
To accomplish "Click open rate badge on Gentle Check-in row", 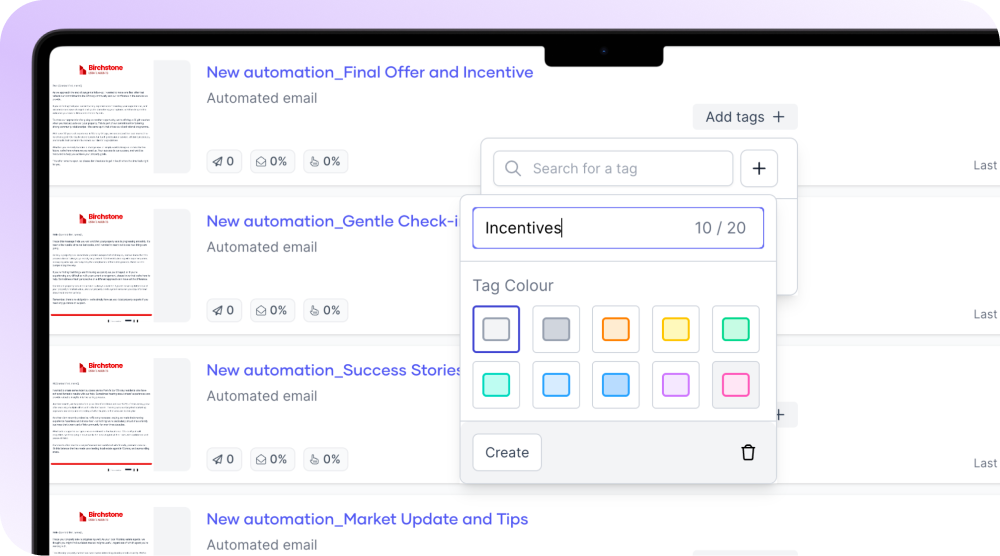I will 272,311.
